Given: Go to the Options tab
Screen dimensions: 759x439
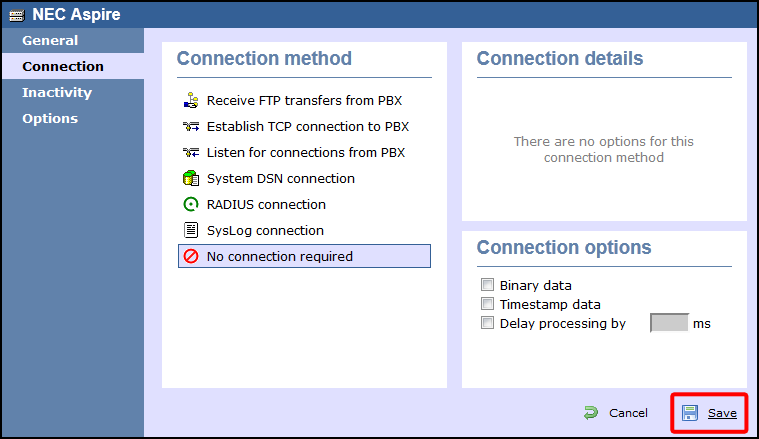Looking at the screenshot, I should (50, 119).
